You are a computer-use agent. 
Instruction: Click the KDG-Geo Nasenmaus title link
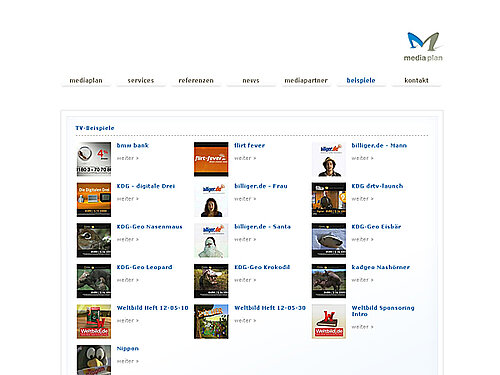point(149,227)
